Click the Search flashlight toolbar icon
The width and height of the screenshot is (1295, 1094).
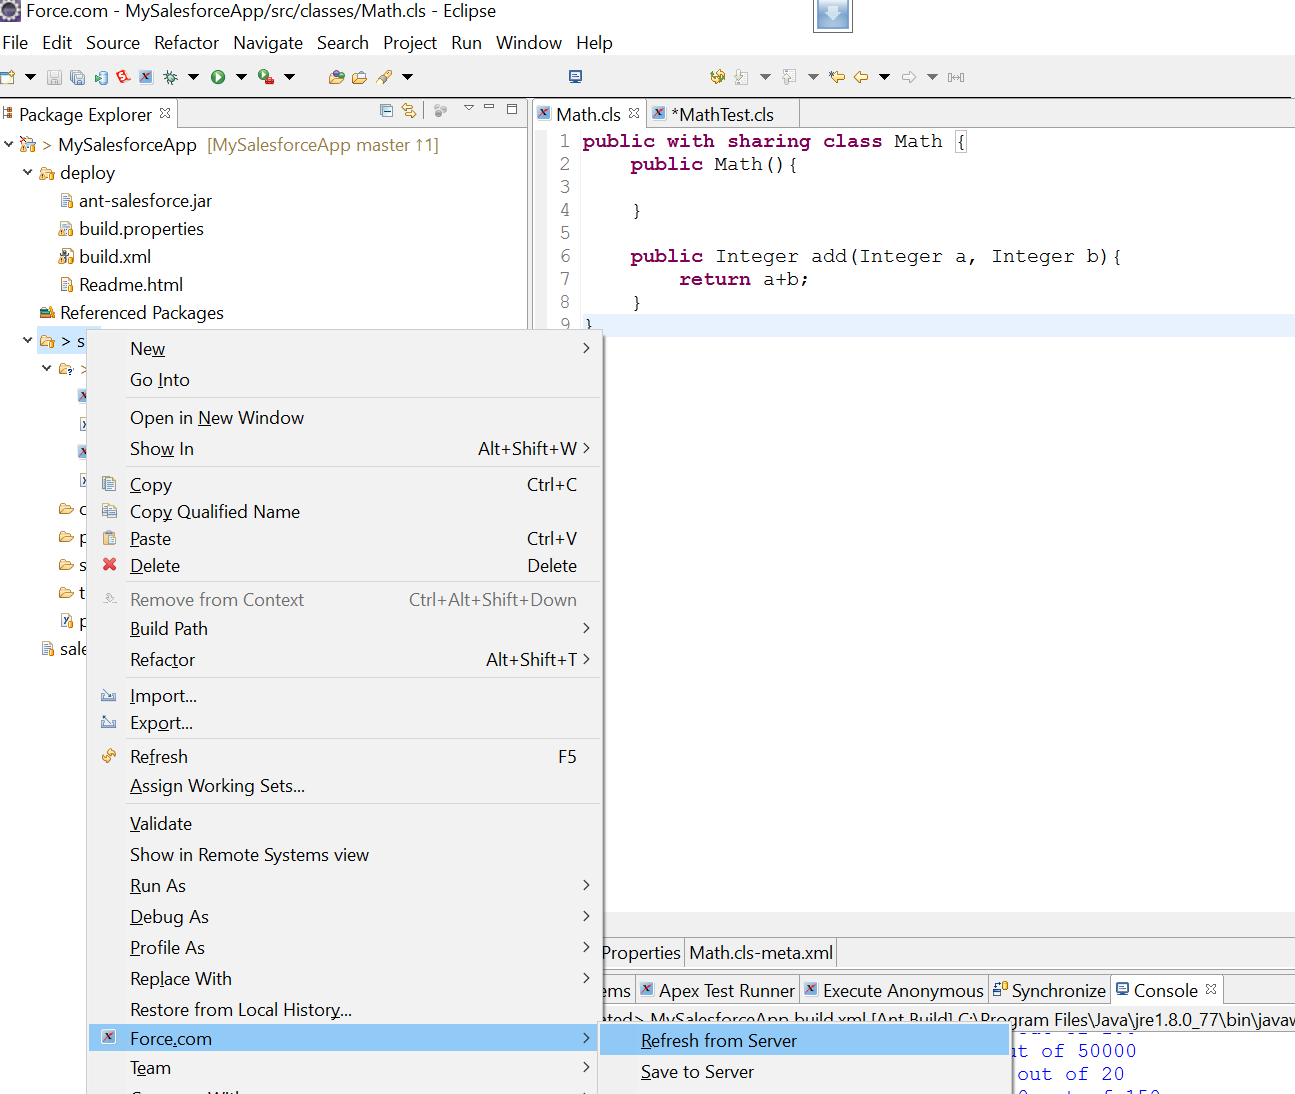coord(384,77)
